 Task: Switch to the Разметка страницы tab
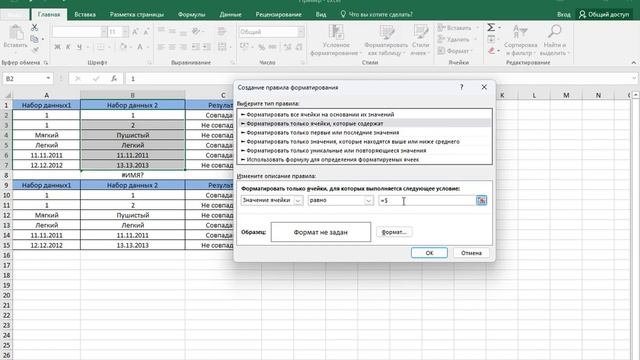(137, 14)
